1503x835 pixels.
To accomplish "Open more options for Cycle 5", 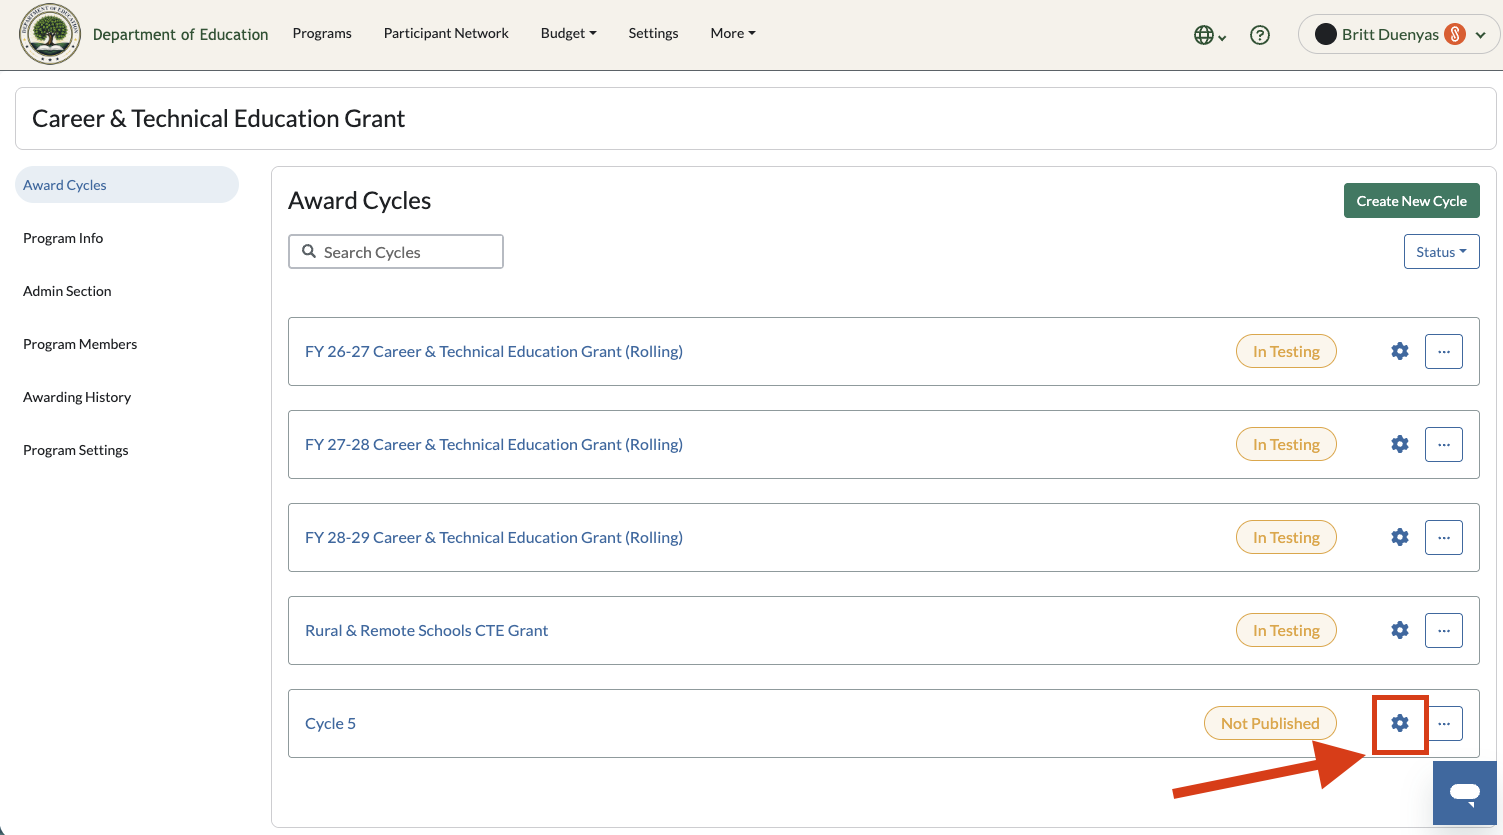I will click(x=1444, y=723).
